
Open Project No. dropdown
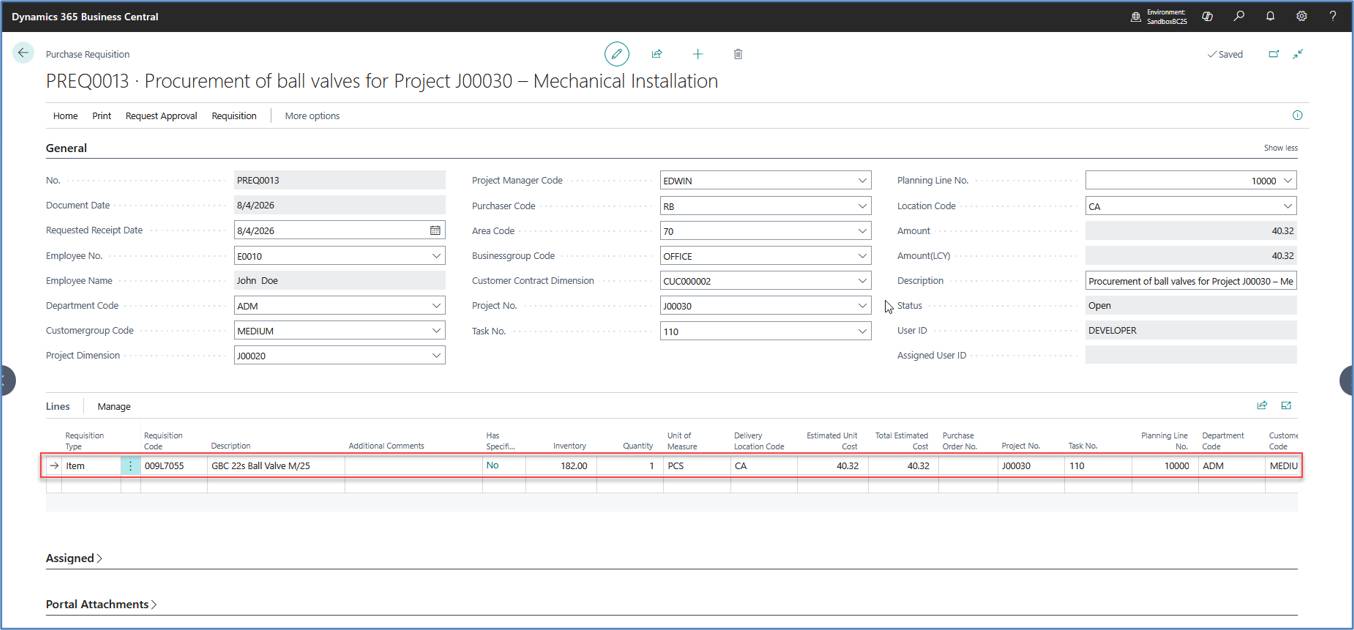click(x=862, y=306)
